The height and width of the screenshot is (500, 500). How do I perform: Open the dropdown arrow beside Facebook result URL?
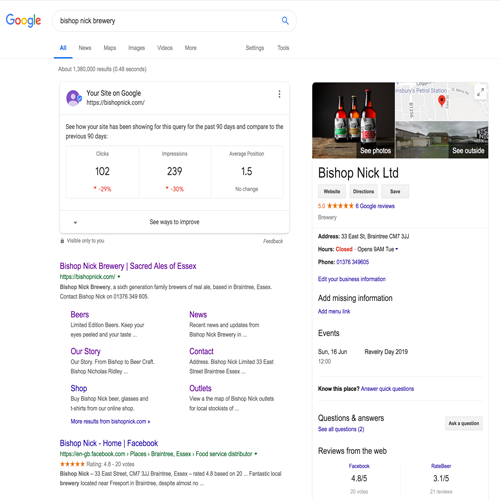[x=256, y=454]
